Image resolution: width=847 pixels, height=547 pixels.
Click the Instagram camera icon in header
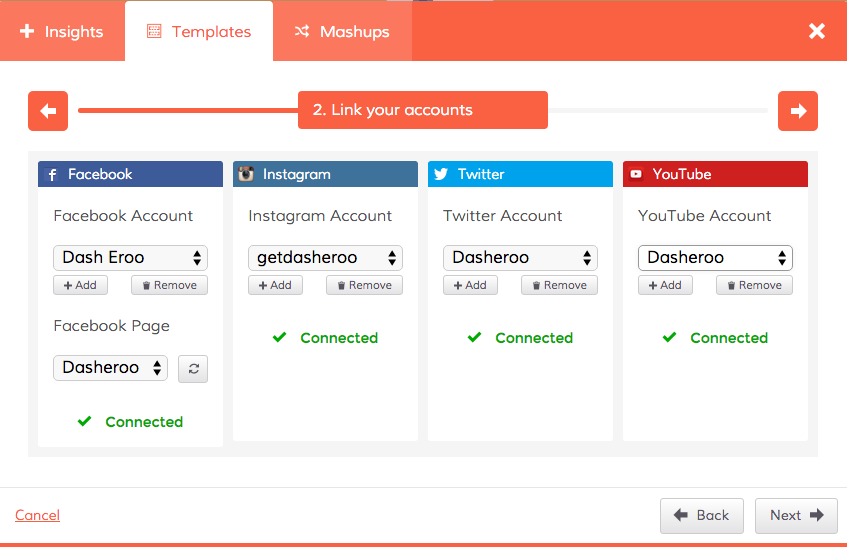(246, 174)
